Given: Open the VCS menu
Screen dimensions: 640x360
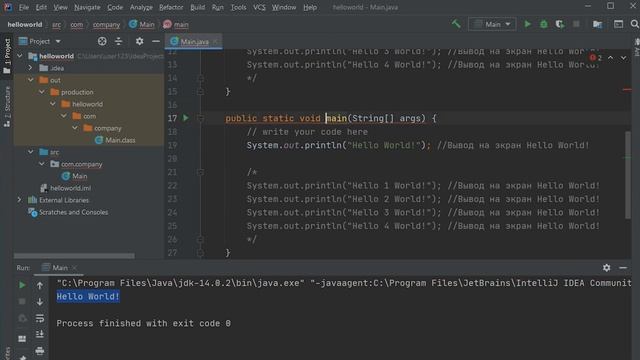Looking at the screenshot, I should pos(259,7).
